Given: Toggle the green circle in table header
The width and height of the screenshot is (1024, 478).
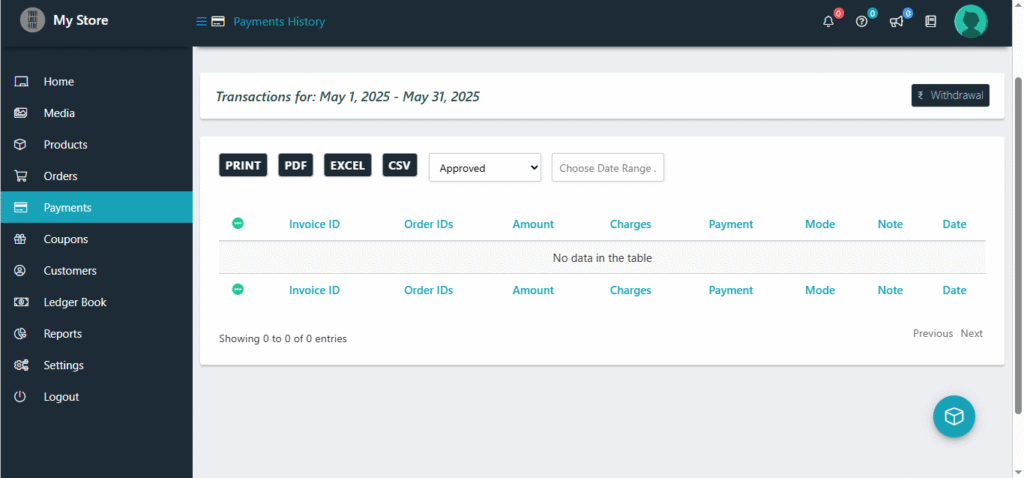Looking at the screenshot, I should (238, 223).
